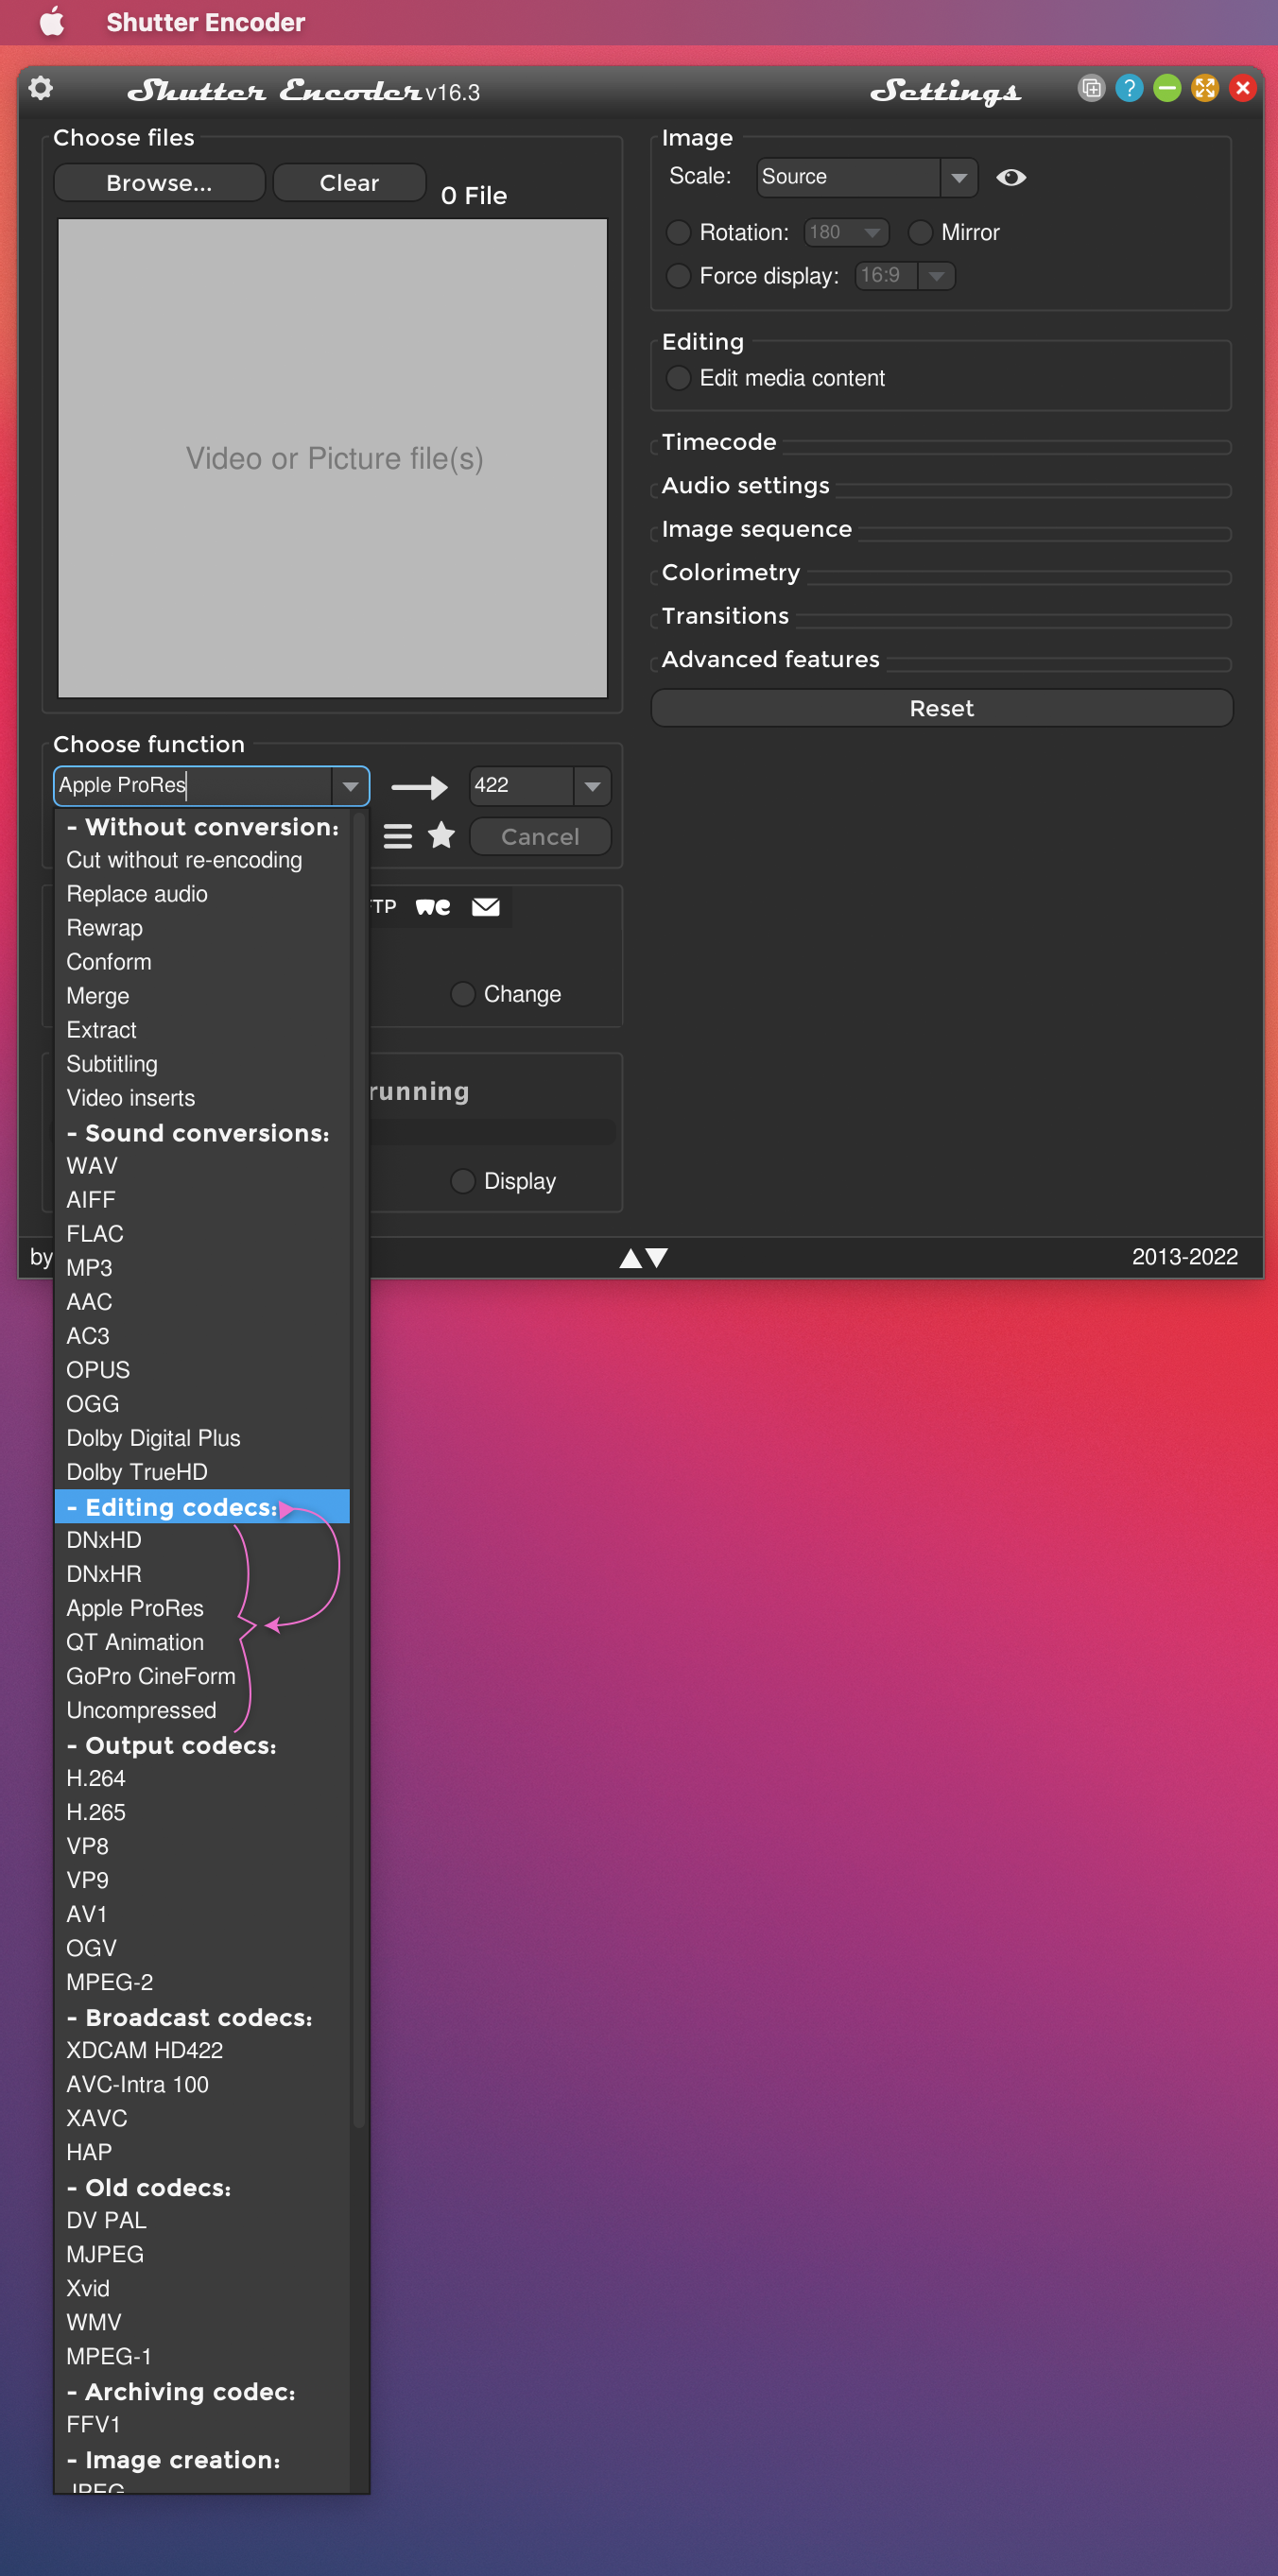The height and width of the screenshot is (2576, 1278).
Task: Choose Uncompressed codec
Action: click(x=202, y=1710)
